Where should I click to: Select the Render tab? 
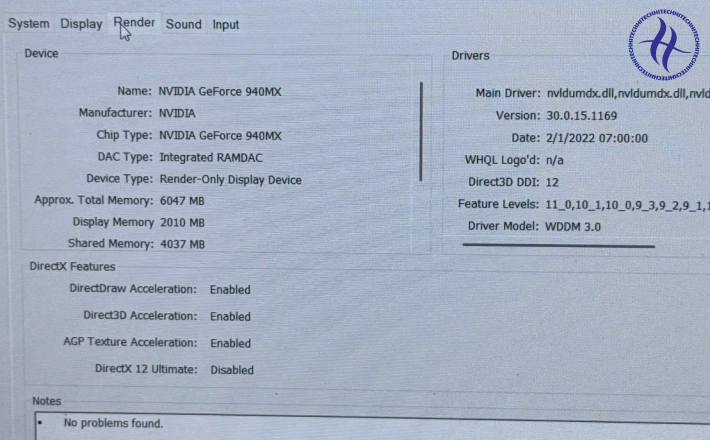pos(134,23)
